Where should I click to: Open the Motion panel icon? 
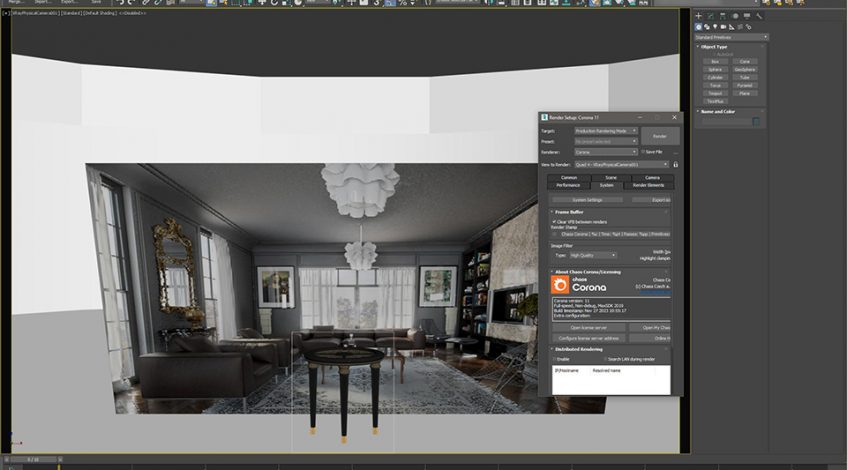pyautogui.click(x=735, y=16)
